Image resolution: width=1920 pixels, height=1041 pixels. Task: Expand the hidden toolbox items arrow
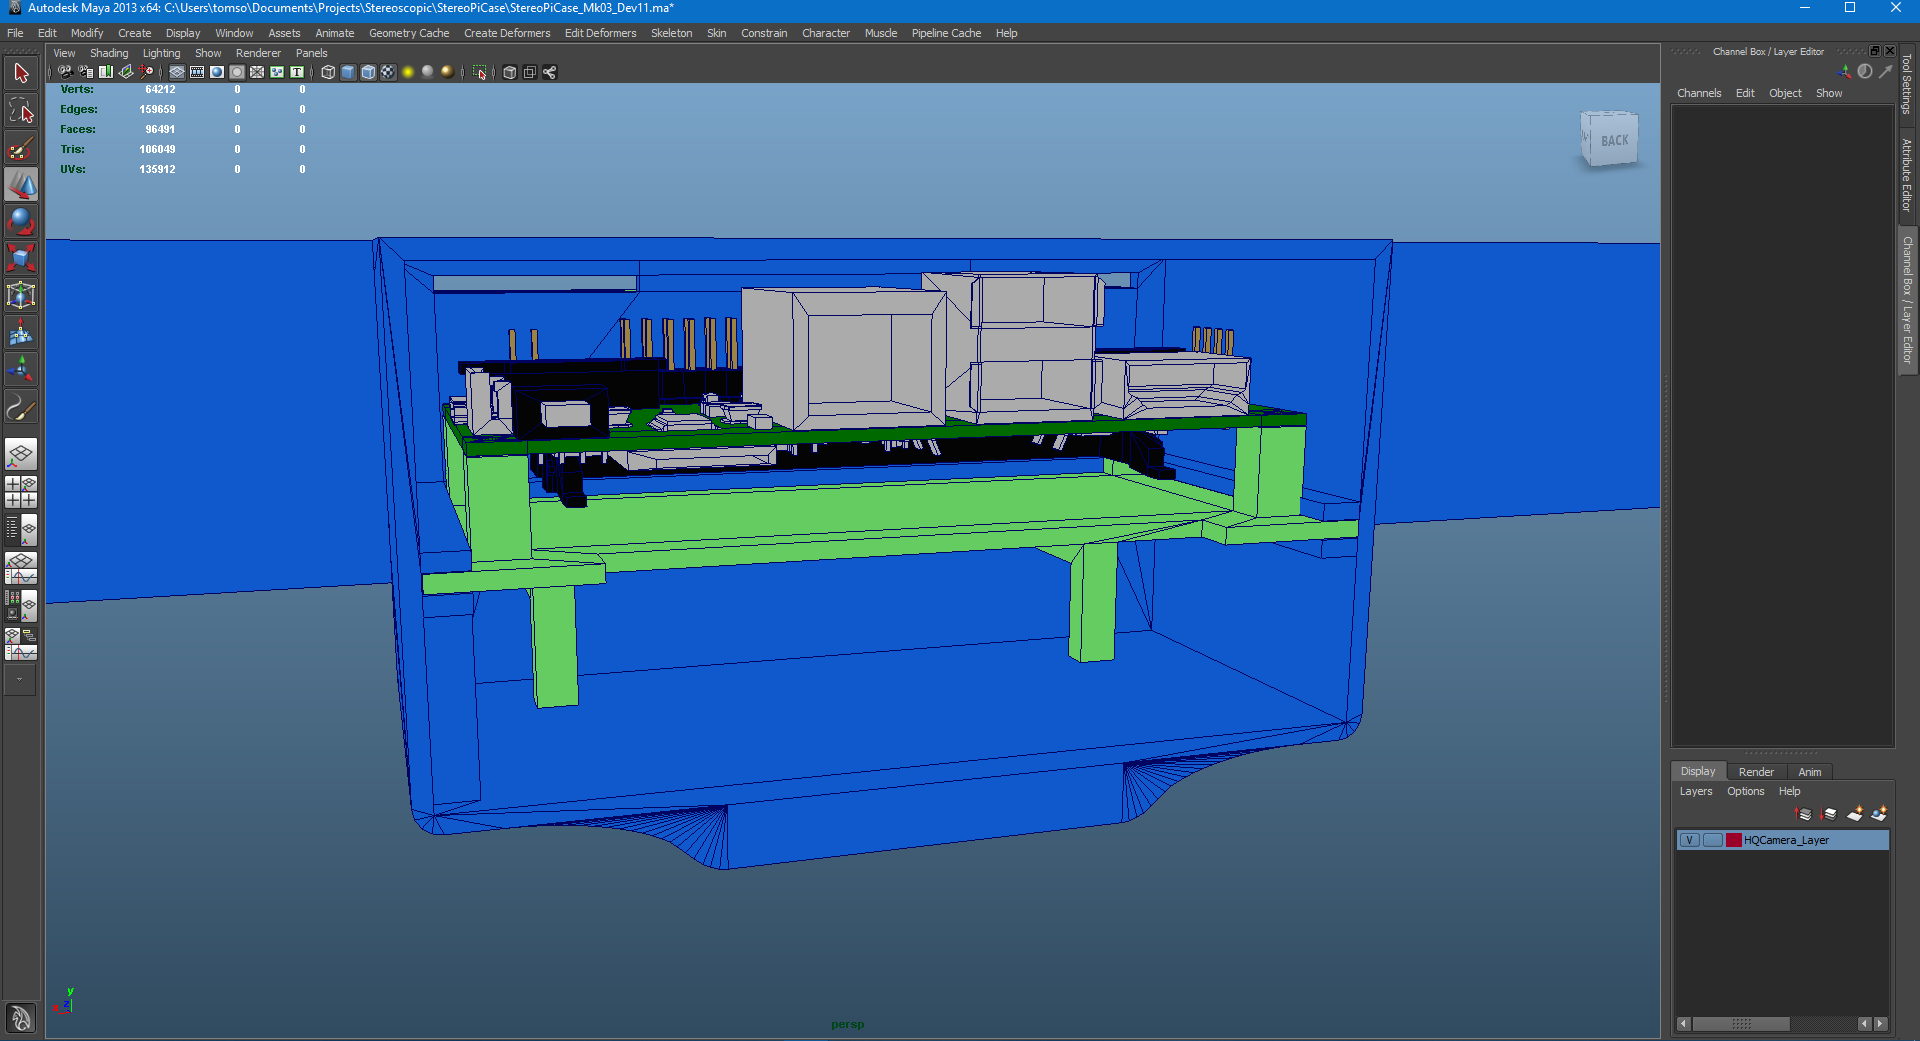(20, 681)
